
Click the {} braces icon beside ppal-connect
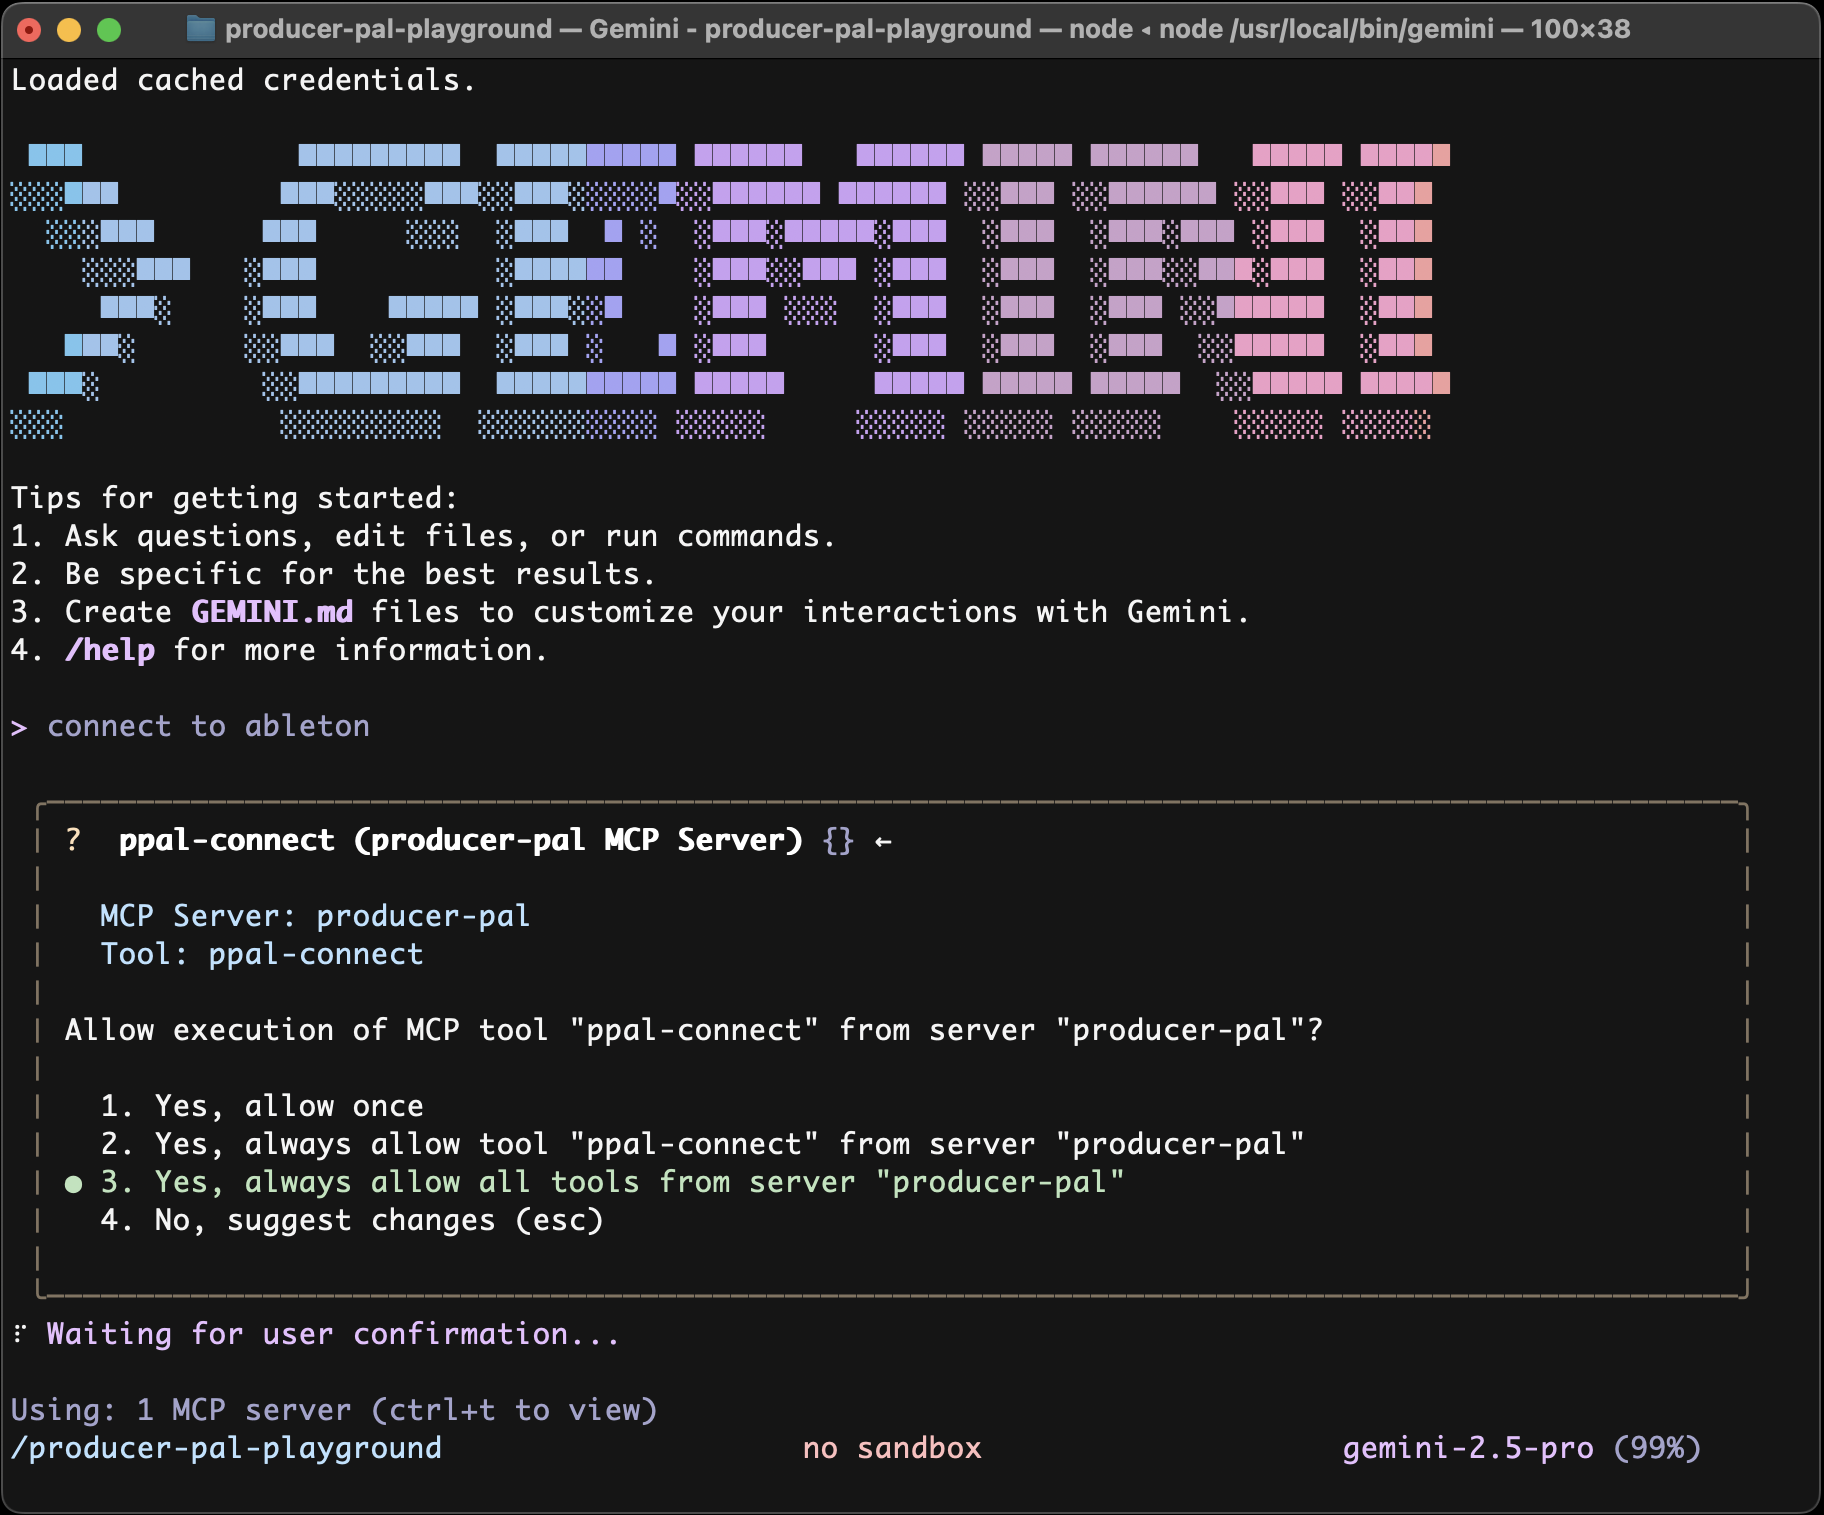pyautogui.click(x=836, y=841)
